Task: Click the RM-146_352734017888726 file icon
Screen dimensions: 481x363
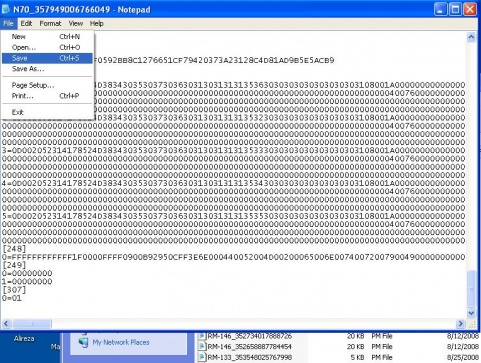Action: tap(202, 336)
